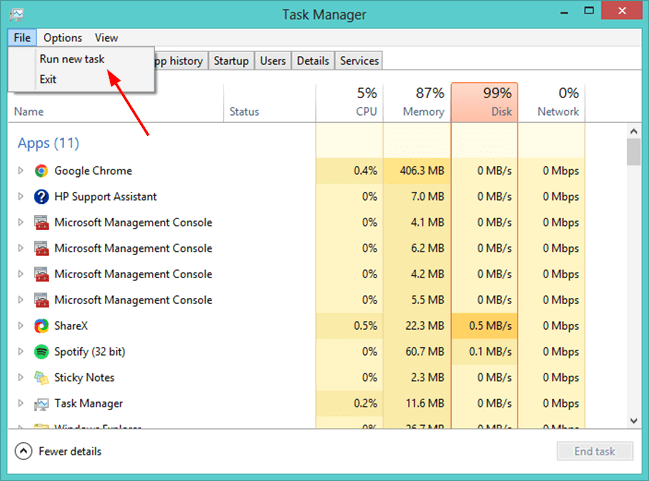Screen dimensions: 649x481
Task: Switch to the App history tab
Action: pos(180,61)
